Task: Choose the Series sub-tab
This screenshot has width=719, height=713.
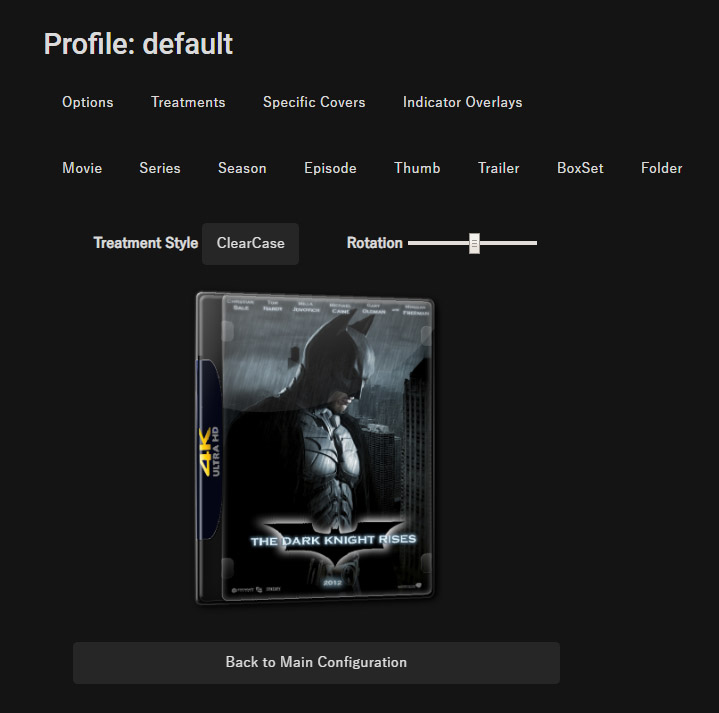Action: tap(160, 168)
